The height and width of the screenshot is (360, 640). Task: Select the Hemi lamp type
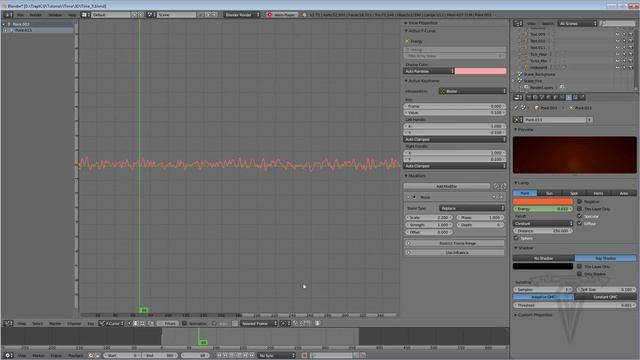tap(598, 193)
